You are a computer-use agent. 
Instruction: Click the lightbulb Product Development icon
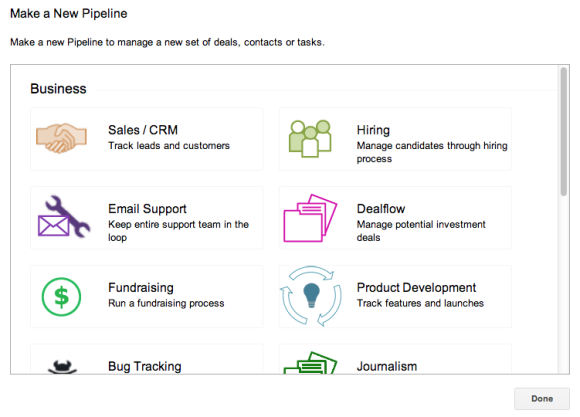point(311,296)
